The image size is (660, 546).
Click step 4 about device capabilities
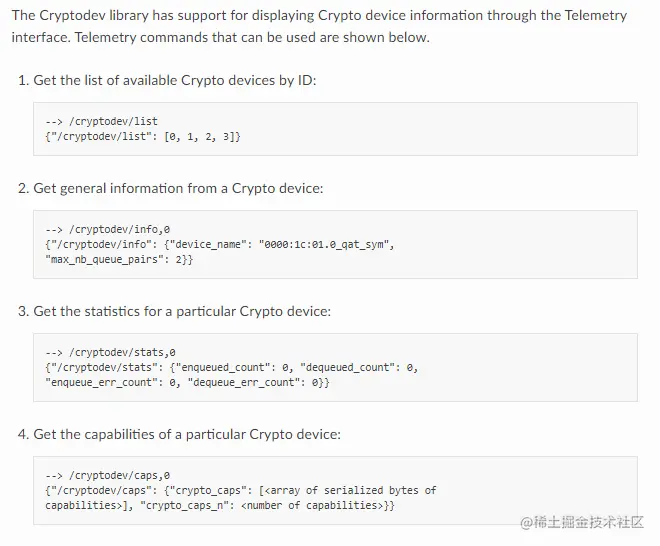[x=179, y=434]
